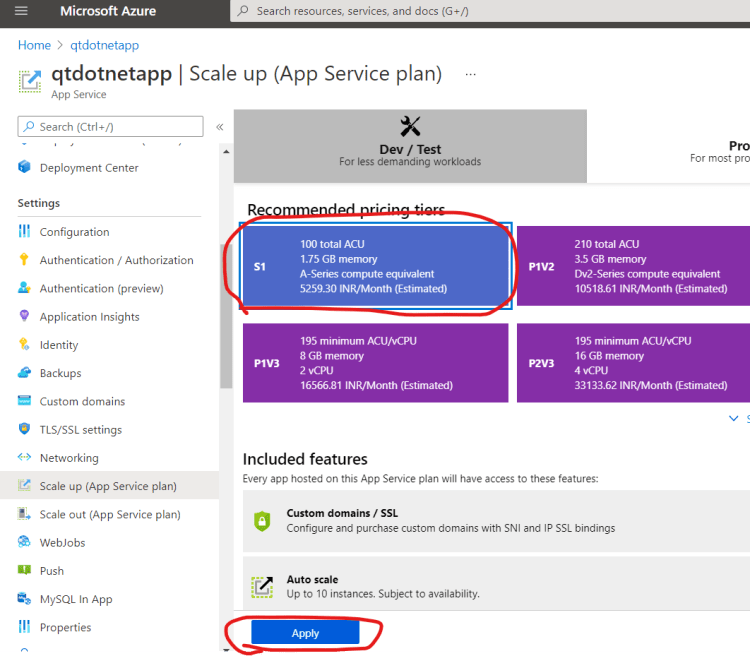Image resolution: width=750 pixels, height=656 pixels.
Task: Click the Push icon
Action: pos(24,570)
